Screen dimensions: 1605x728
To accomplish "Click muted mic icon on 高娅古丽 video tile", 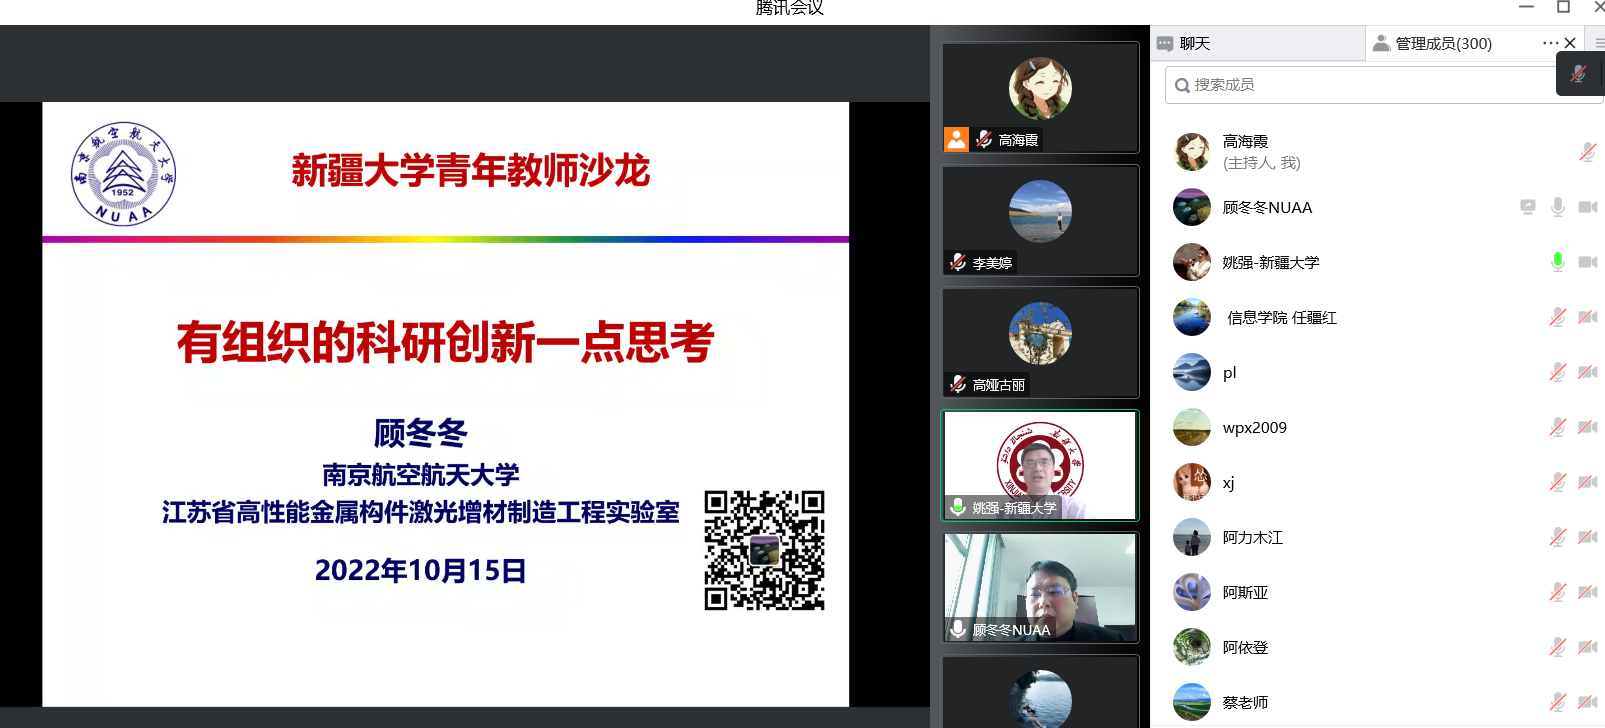I will (958, 384).
